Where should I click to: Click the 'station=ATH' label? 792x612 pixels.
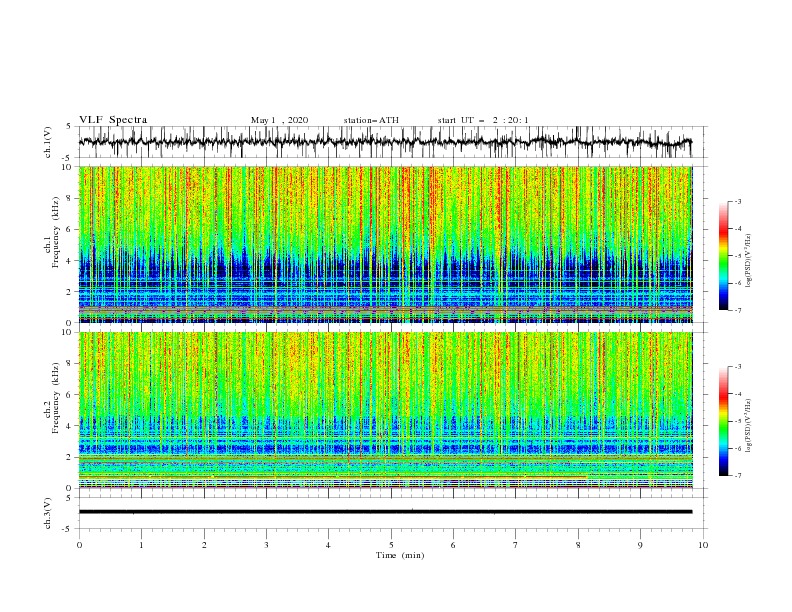[371, 120]
